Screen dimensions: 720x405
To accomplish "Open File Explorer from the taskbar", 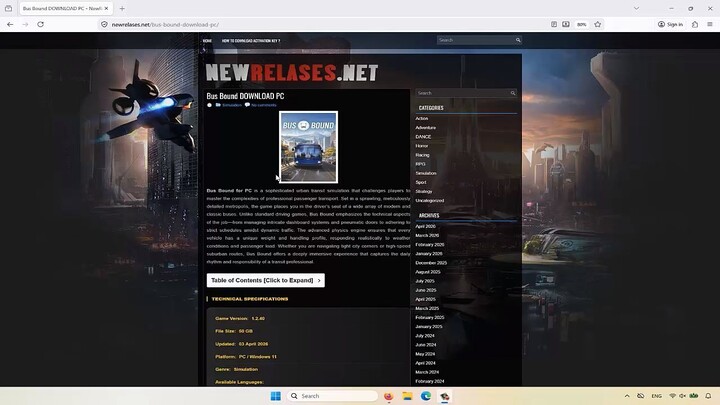I will tap(407, 396).
